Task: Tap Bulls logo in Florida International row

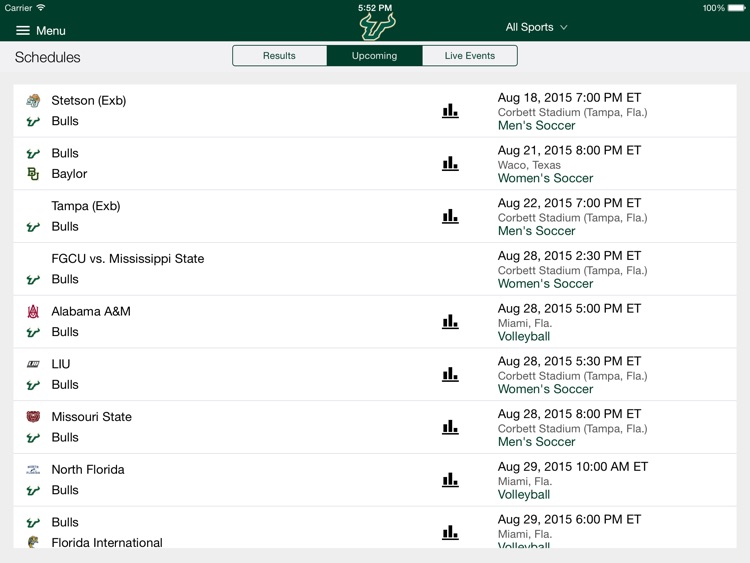Action: point(33,522)
